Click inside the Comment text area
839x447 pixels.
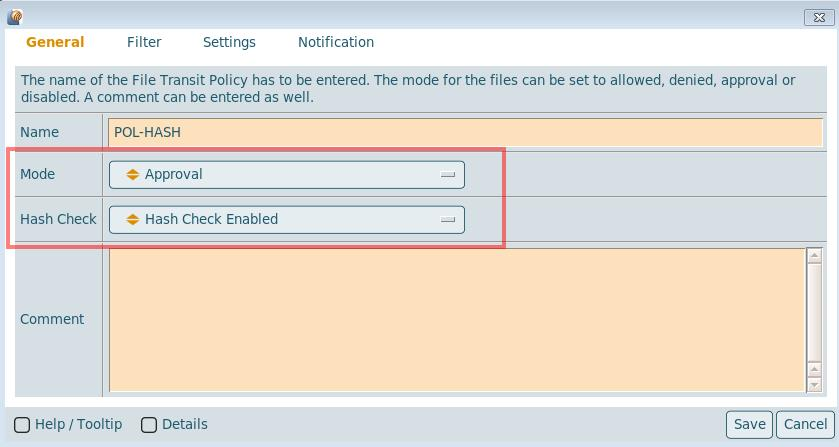pyautogui.click(x=456, y=319)
